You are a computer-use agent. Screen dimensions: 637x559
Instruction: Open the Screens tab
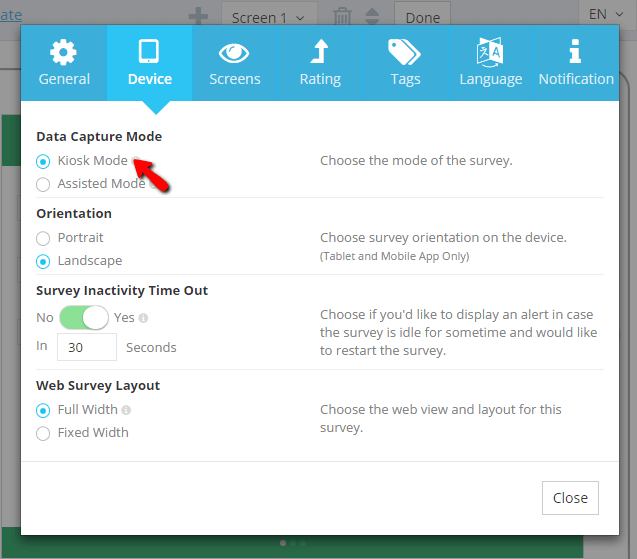click(235, 63)
